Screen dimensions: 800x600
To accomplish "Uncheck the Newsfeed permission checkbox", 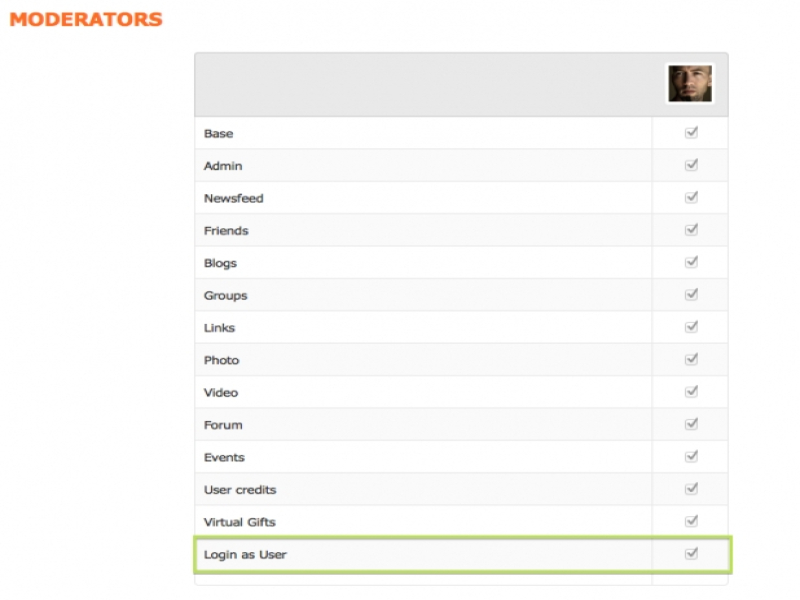I will 691,198.
